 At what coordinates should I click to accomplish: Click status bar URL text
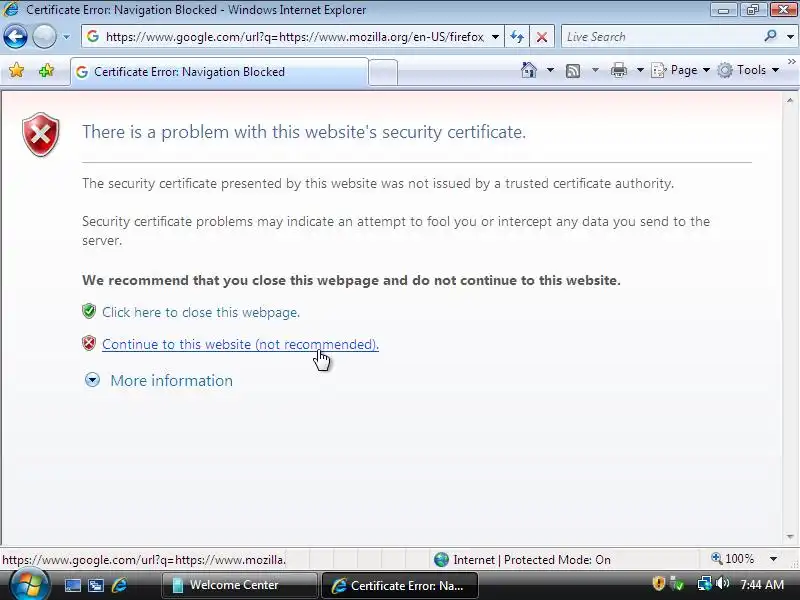click(x=144, y=560)
